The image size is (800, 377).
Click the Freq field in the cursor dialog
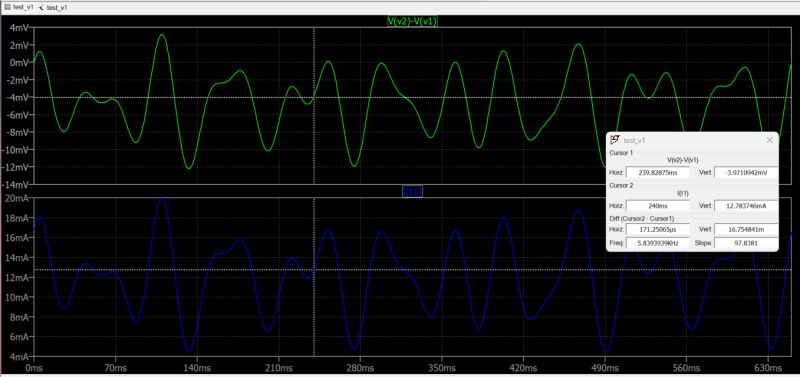(x=658, y=243)
